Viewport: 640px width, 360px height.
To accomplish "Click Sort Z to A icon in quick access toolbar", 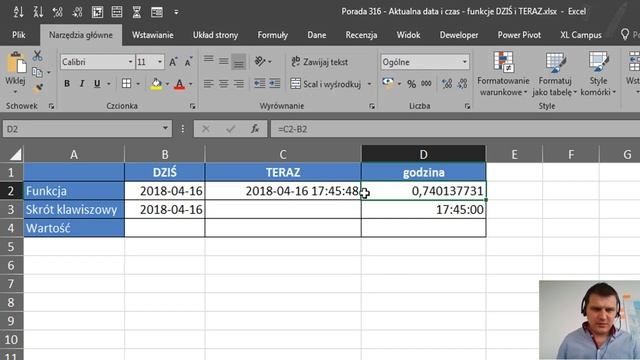I will (x=38, y=12).
